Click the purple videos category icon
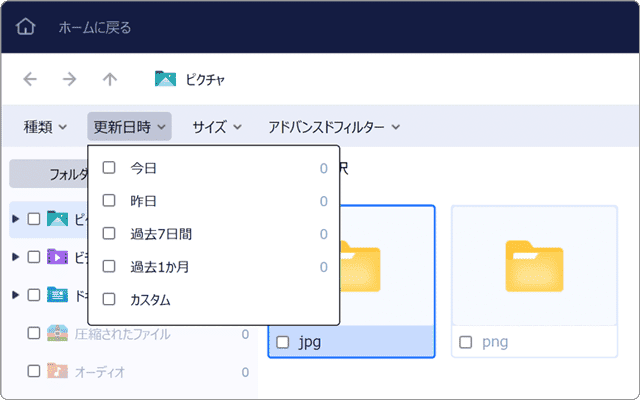640x400 pixels. (57, 257)
